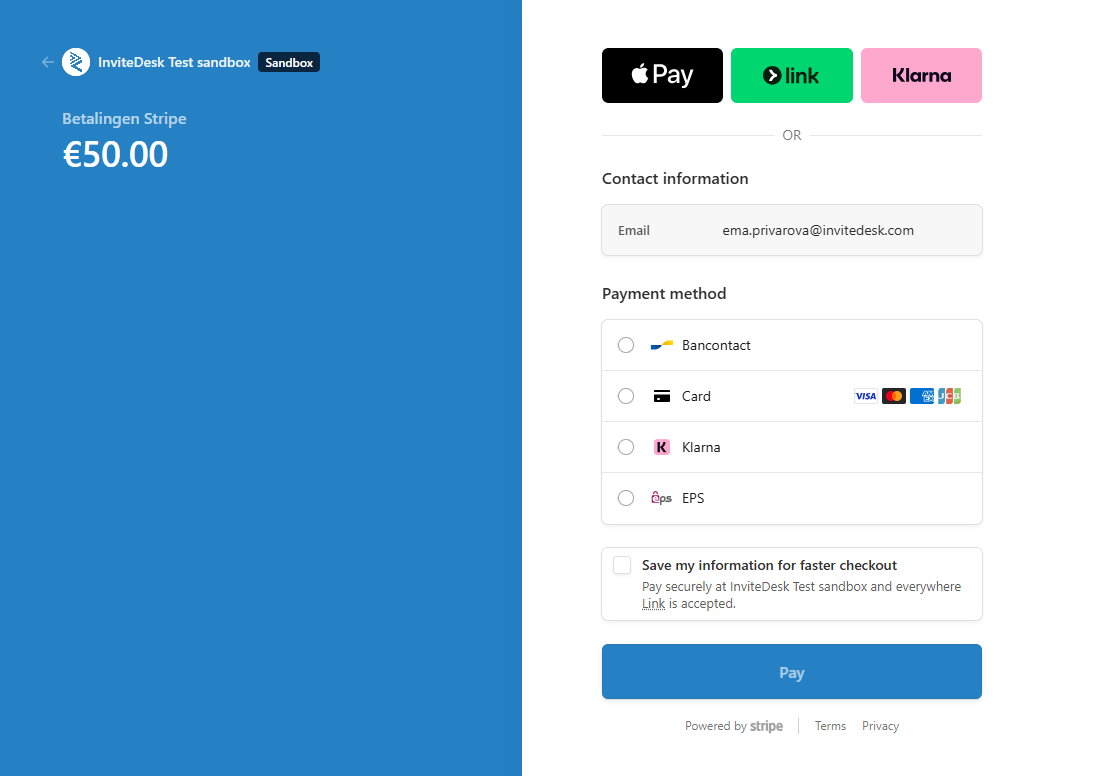1116x776 pixels.
Task: Click the back arrow icon
Action: tap(48, 62)
